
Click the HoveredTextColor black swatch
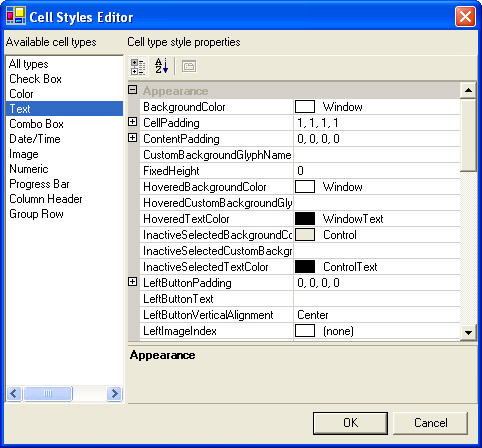[305, 219]
